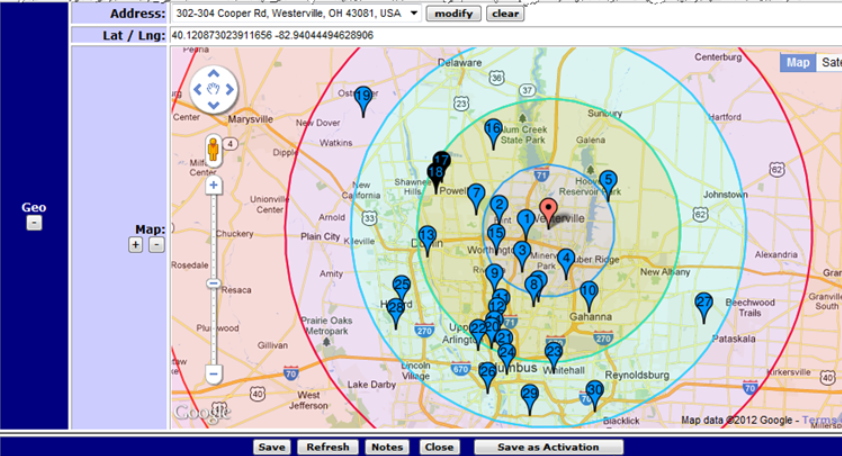Switch to the Map view tab
Screen dimensions: 842x456
798,62
